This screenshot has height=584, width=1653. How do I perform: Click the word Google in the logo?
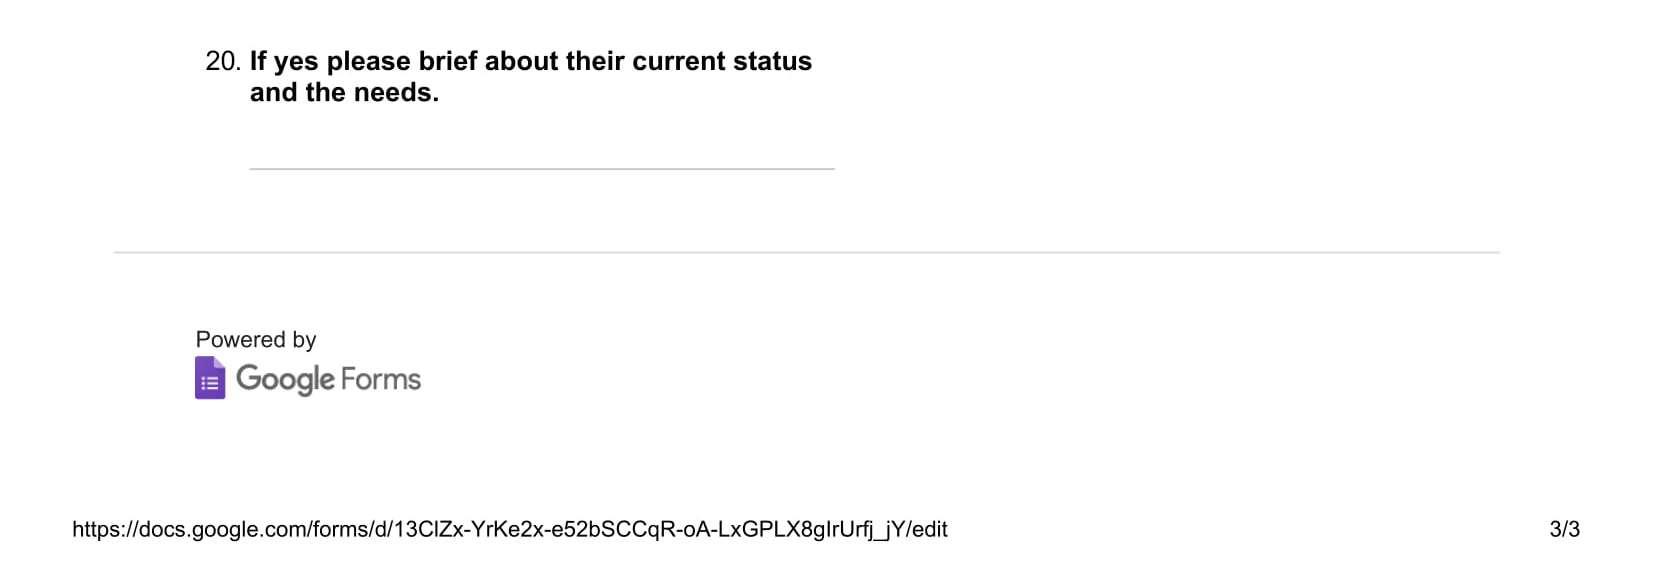point(285,380)
